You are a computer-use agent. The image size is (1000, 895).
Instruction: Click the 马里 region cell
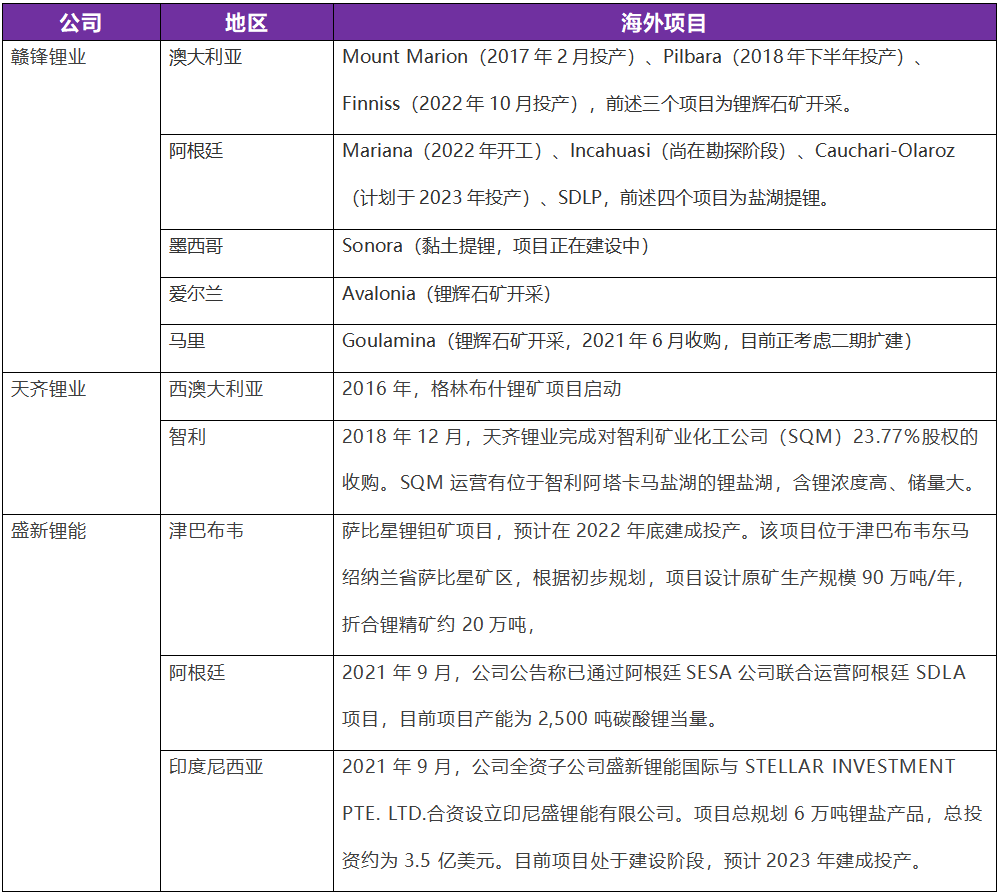(246, 348)
